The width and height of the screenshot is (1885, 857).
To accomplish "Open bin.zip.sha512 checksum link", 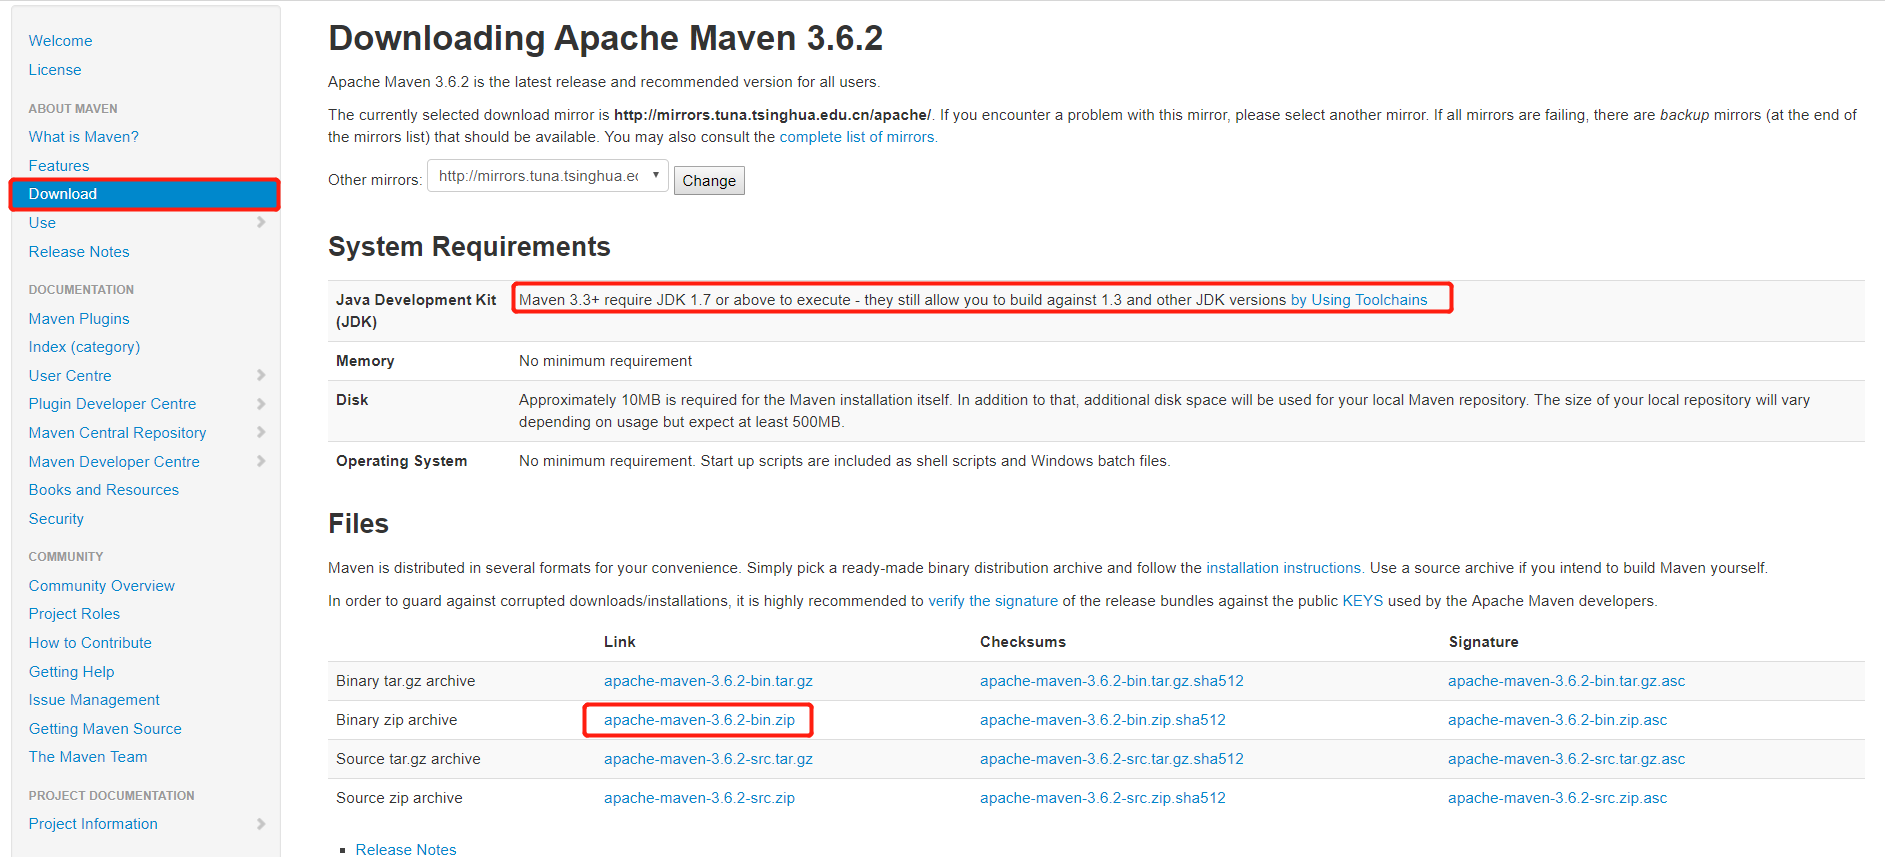I will [1103, 720].
